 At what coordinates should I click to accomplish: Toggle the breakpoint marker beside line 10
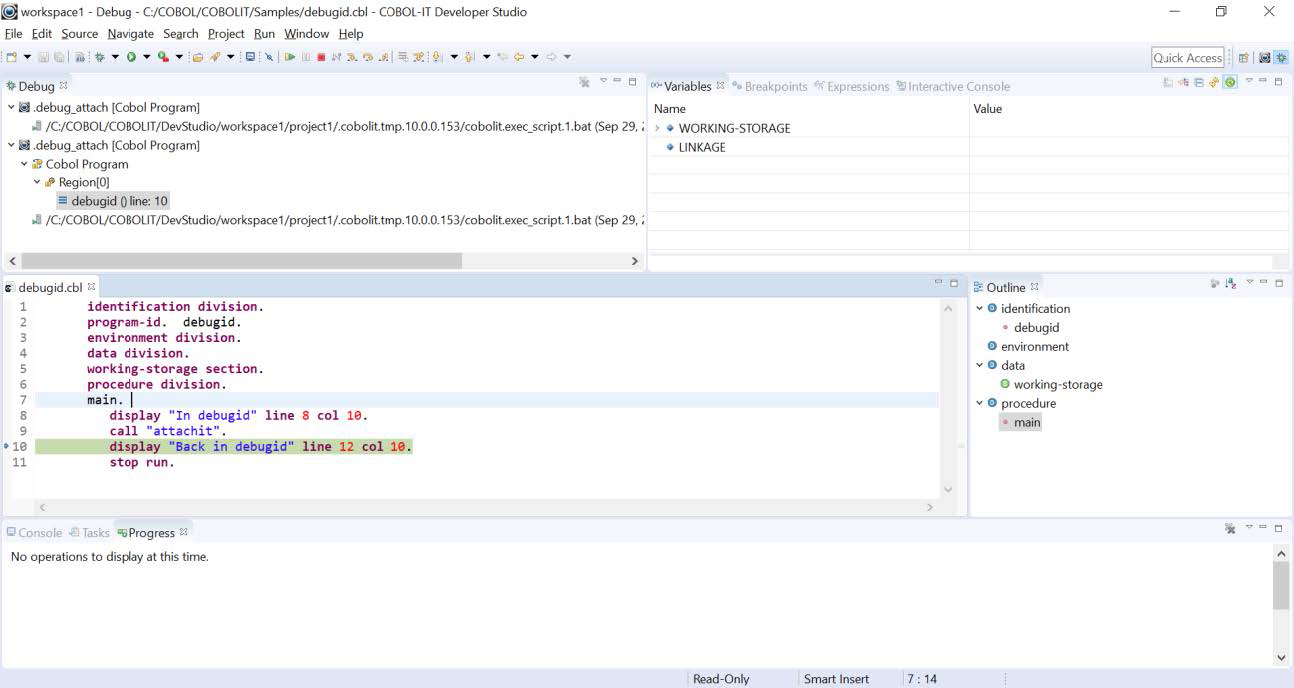[7, 446]
